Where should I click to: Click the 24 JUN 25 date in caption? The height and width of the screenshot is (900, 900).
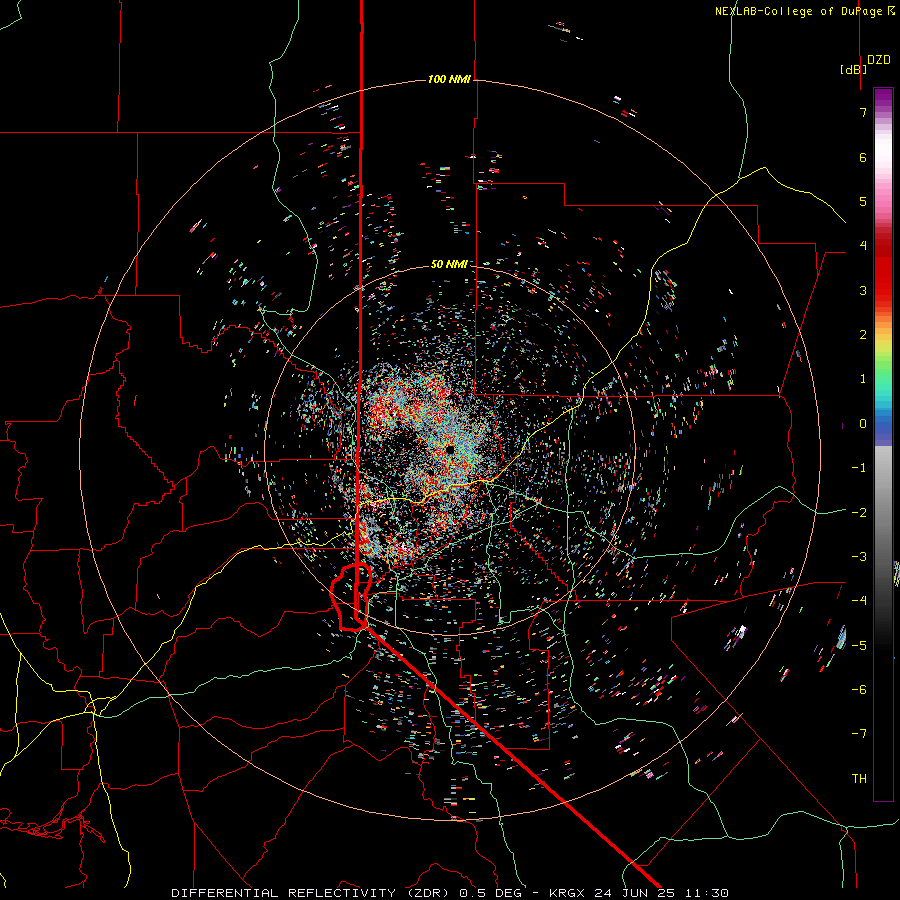point(634,893)
